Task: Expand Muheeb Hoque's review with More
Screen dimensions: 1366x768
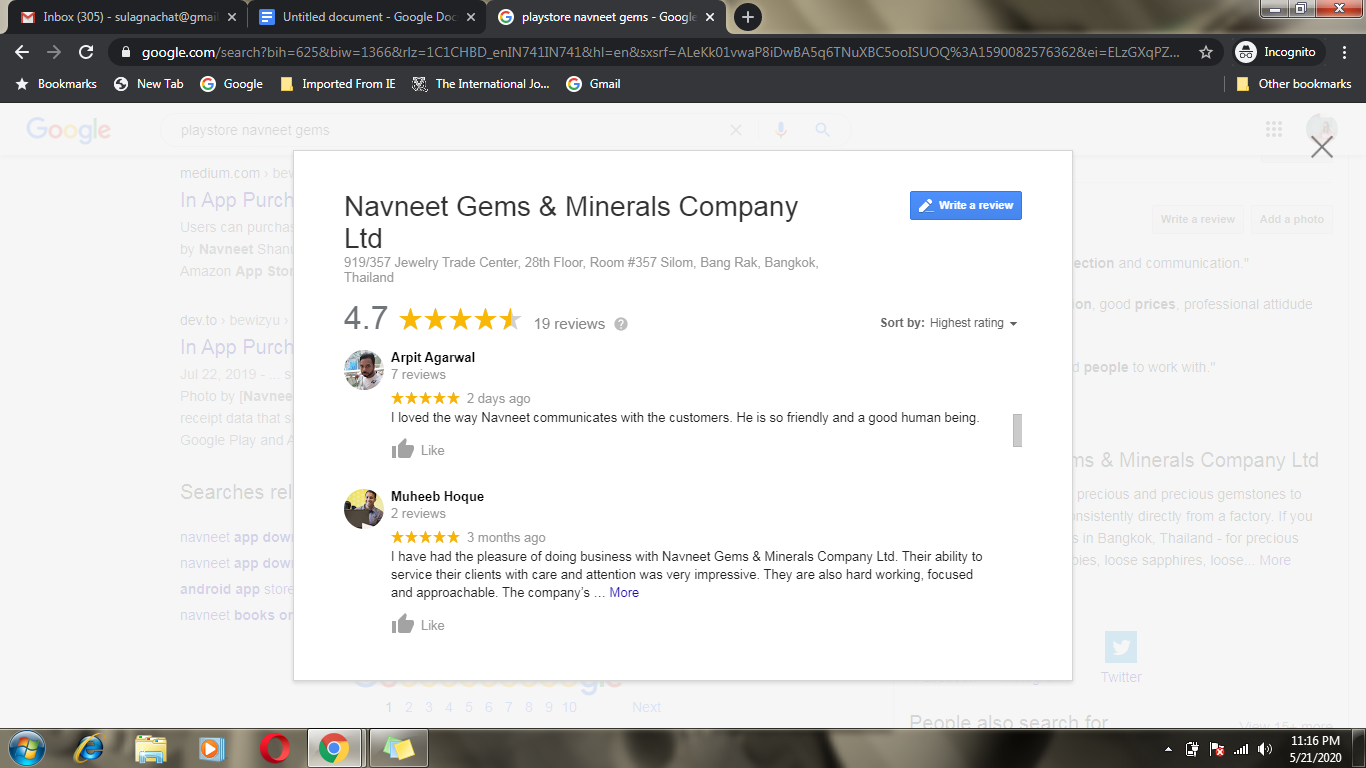Action: click(624, 592)
